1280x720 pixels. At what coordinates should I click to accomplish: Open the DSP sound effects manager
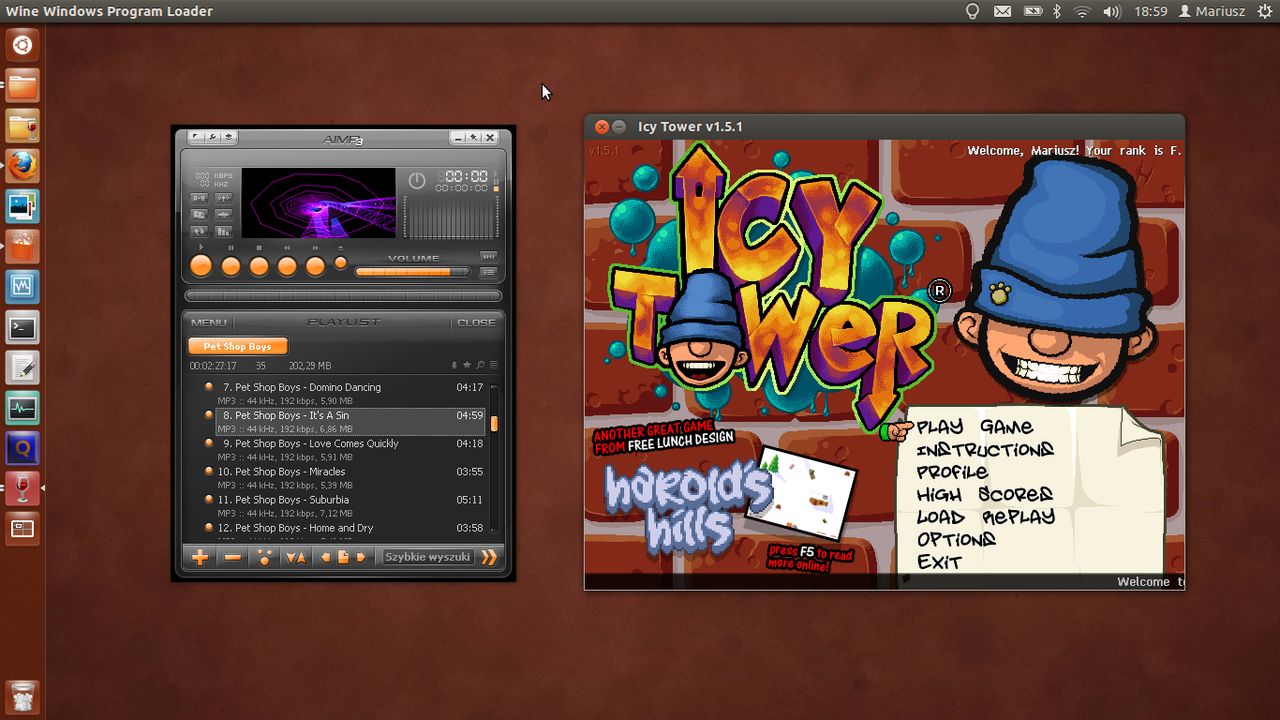[223, 198]
